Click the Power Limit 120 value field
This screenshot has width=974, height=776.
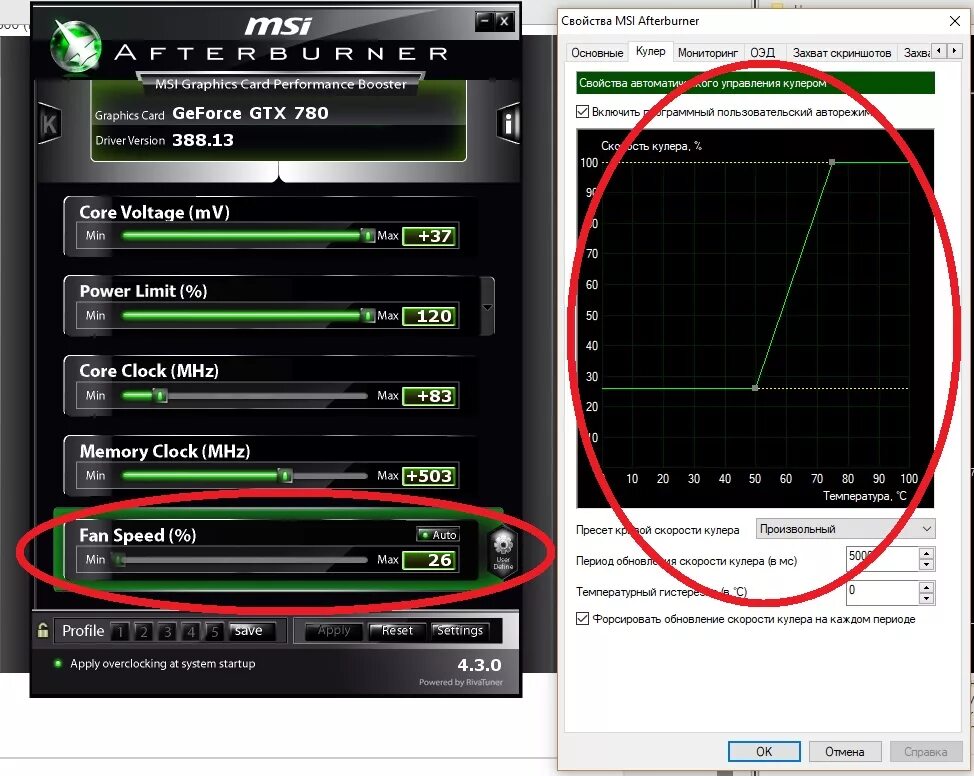click(x=430, y=316)
